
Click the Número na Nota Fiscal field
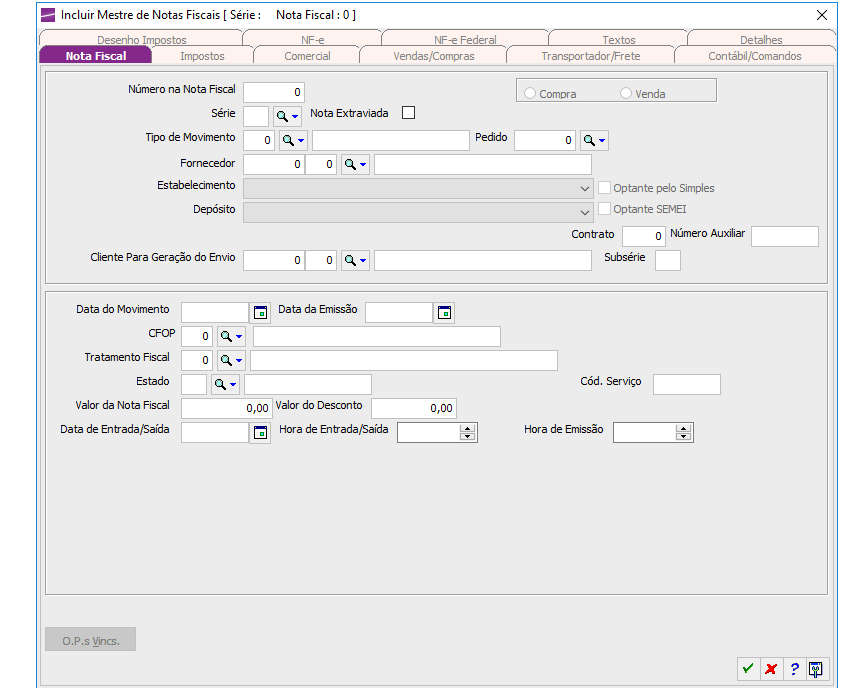[274, 92]
